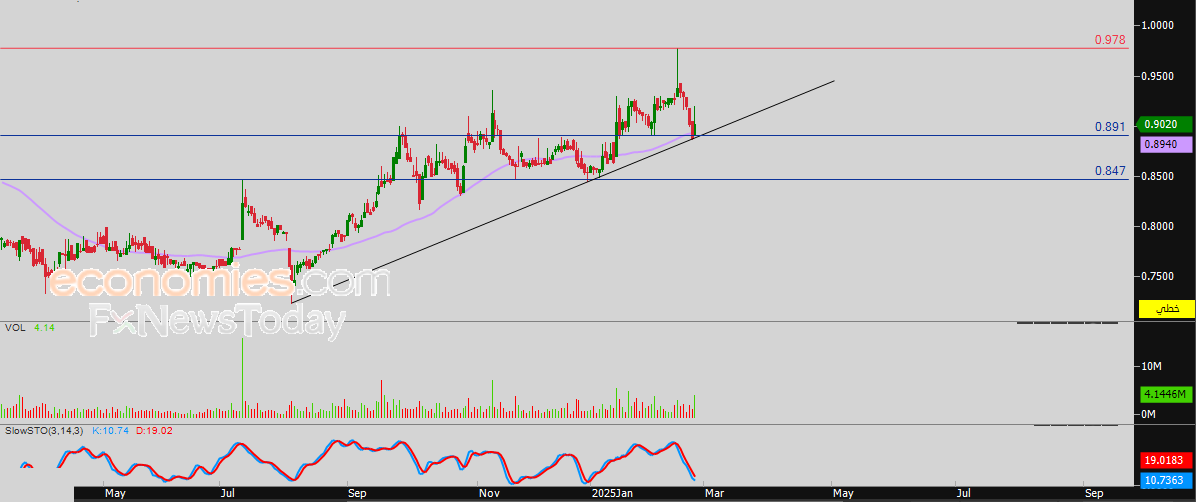Select the blue 10.7363 stochastic K badge
Screen dimensions: 1196x502
click(1166, 480)
